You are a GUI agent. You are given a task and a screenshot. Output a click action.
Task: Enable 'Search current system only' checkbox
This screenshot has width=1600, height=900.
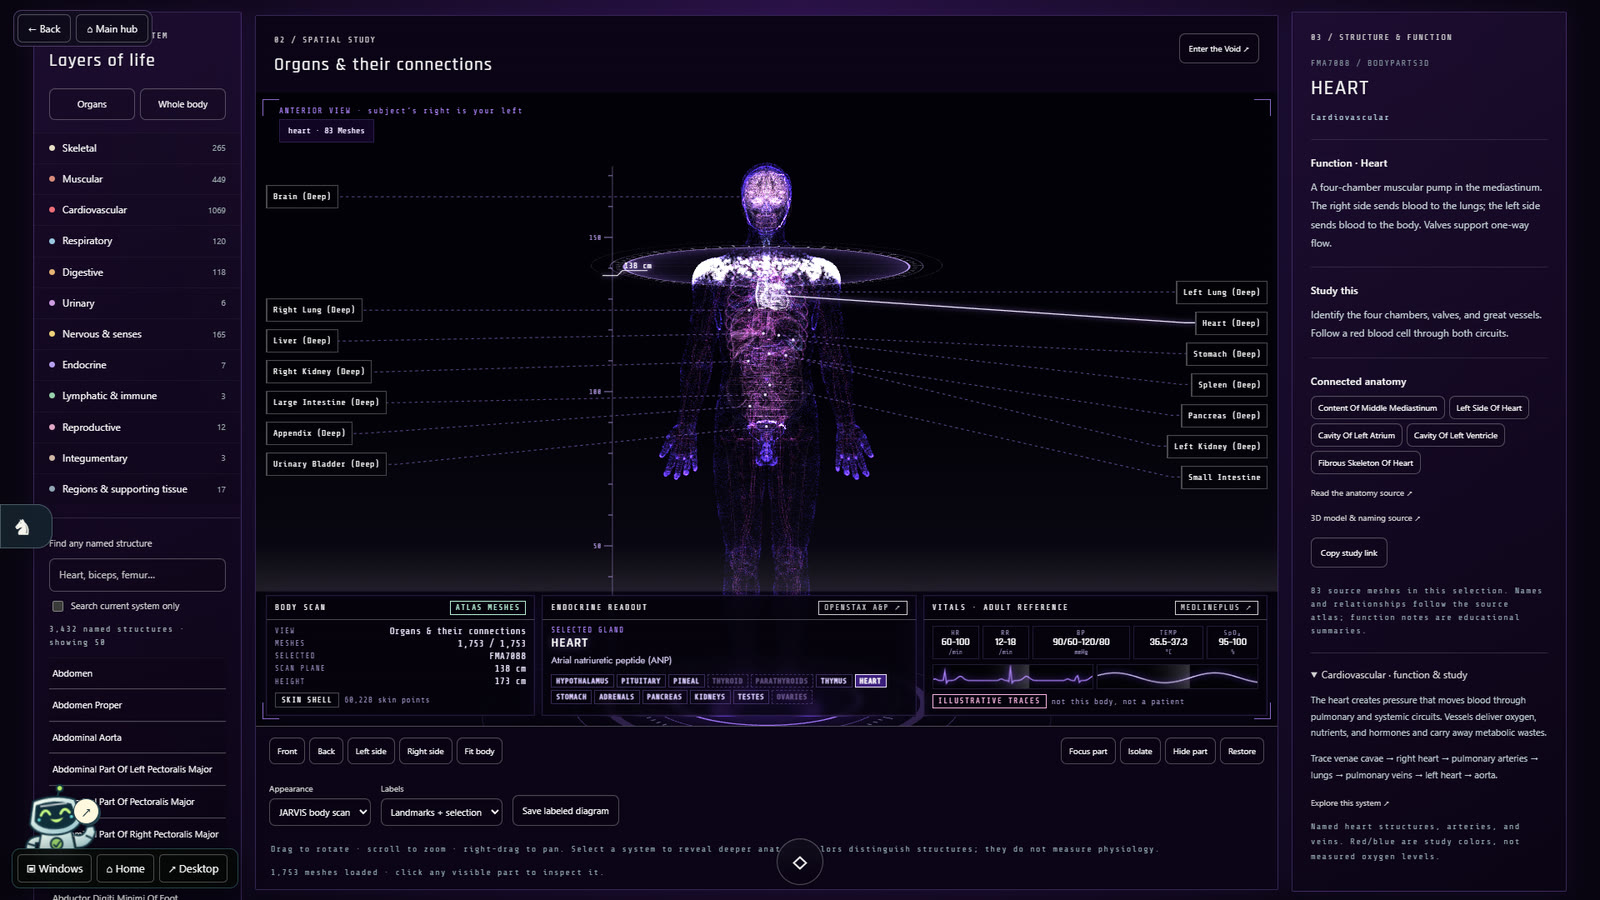tap(58, 606)
